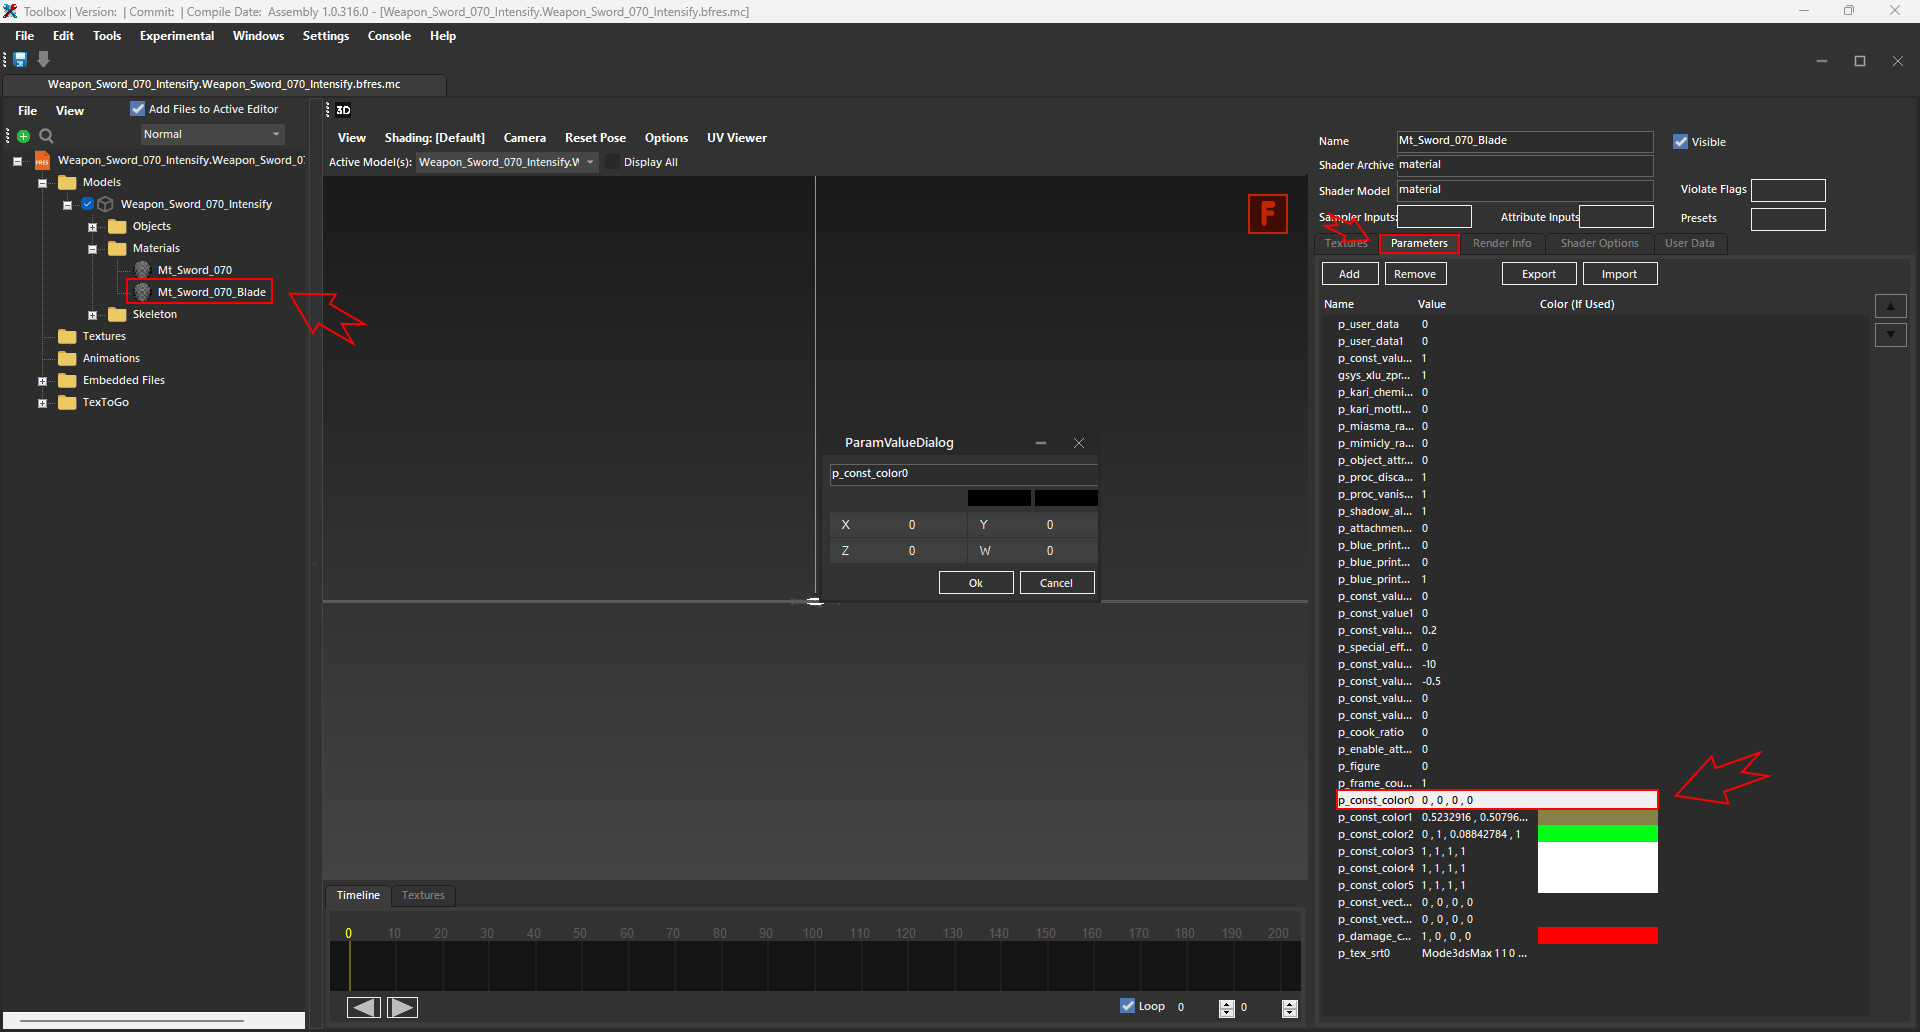Open the search magnifier in file panel

(x=46, y=136)
